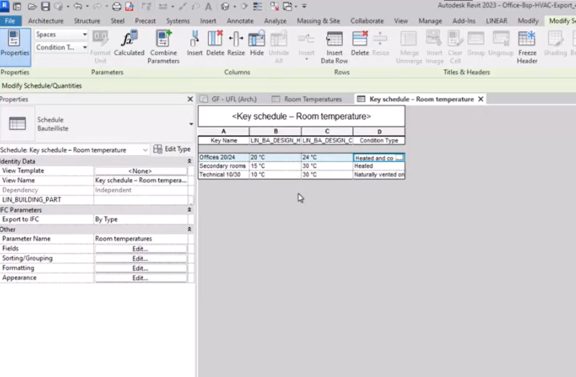This screenshot has width=576, height=377.
Task: Click the View Template <None> button
Action: click(140, 171)
